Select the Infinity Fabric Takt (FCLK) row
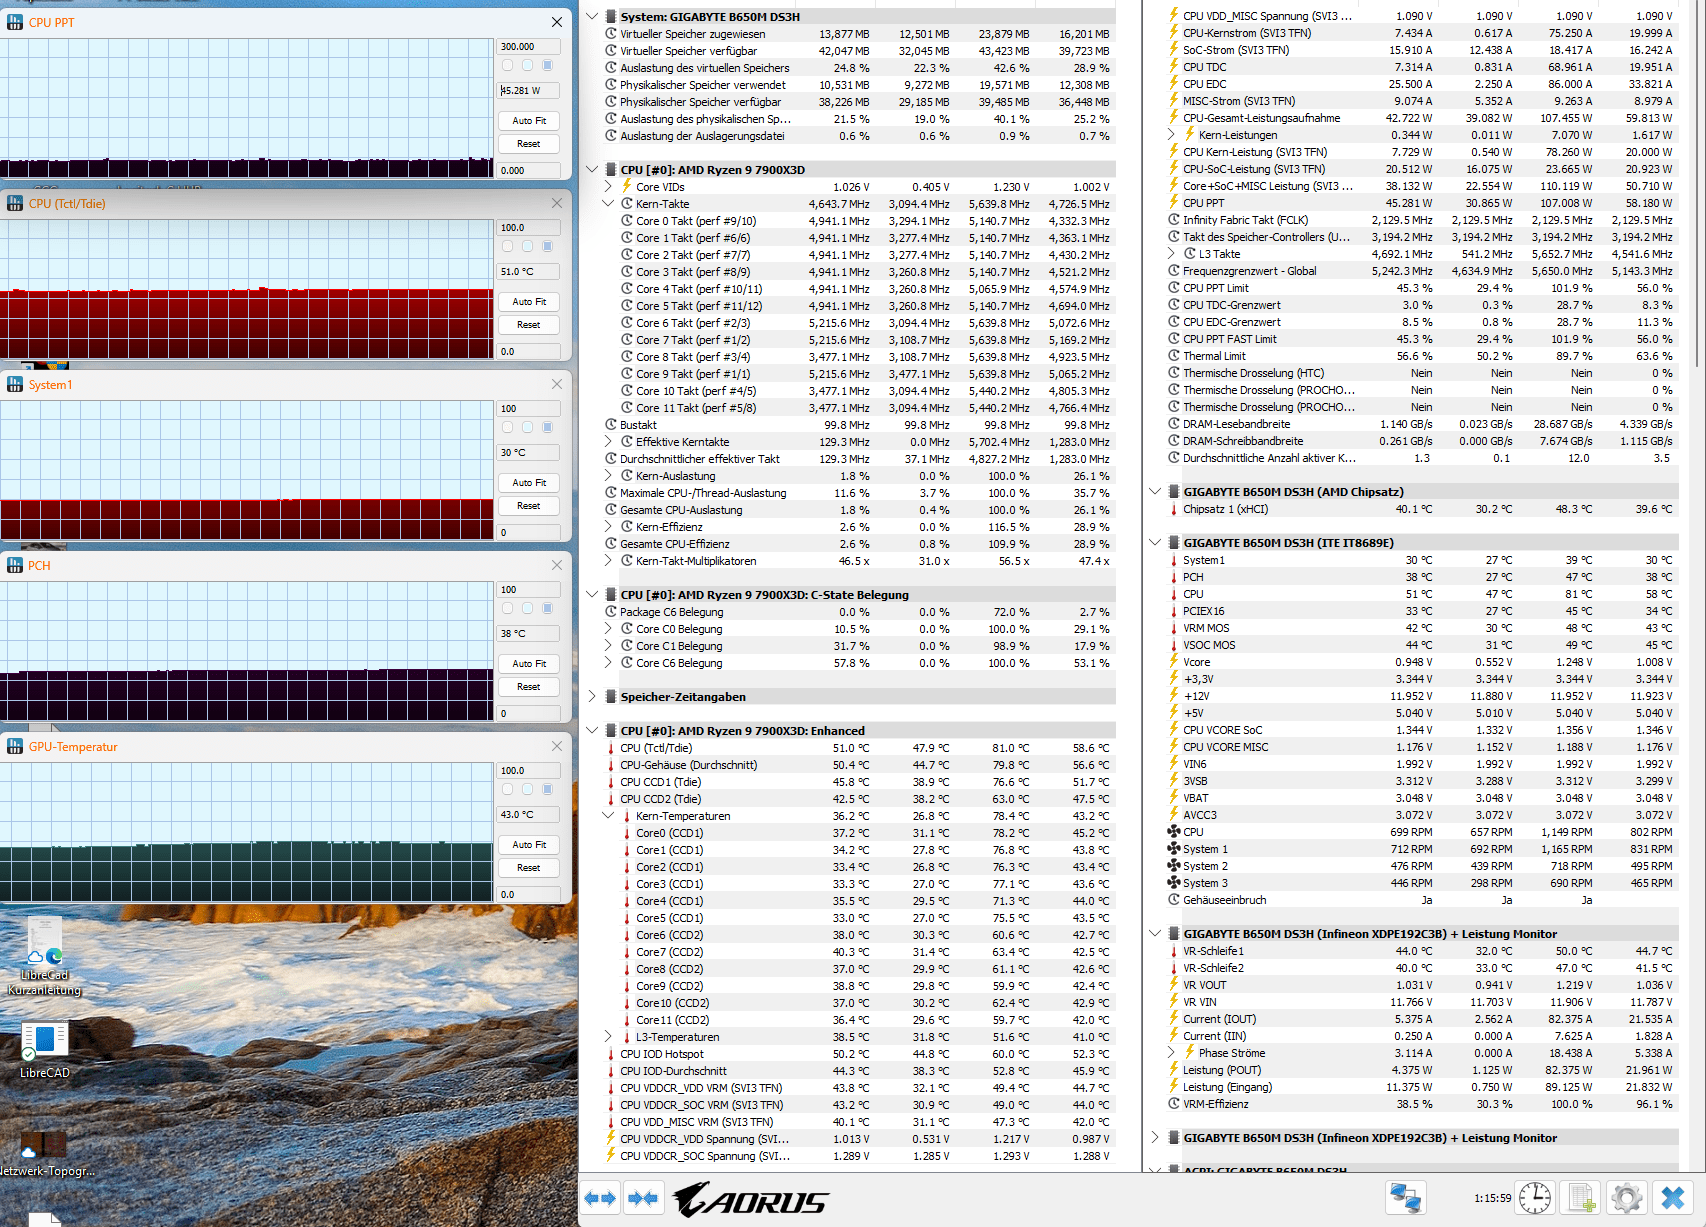 pyautogui.click(x=1422, y=220)
